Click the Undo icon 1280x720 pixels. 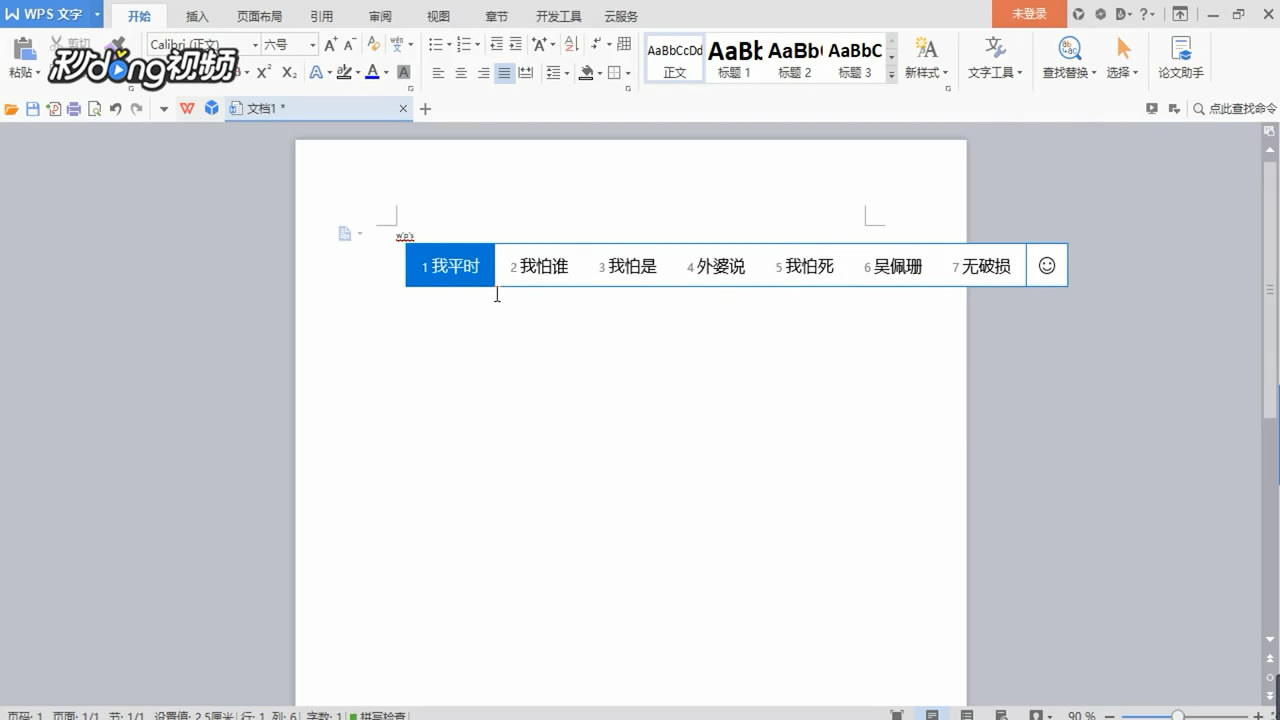click(x=115, y=108)
